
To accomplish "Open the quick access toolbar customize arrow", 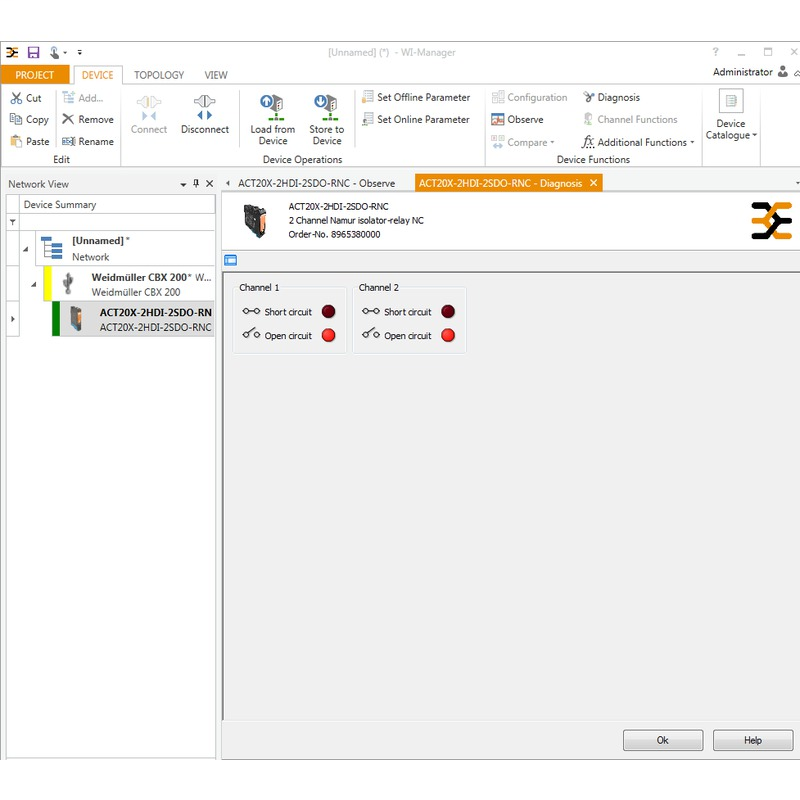I will 80,52.
